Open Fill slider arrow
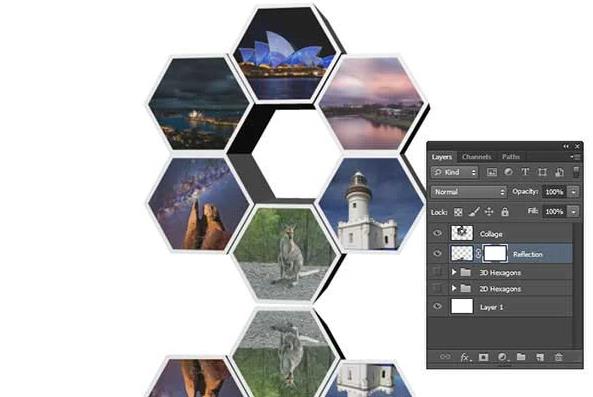This screenshot has width=593, height=397. pyautogui.click(x=574, y=212)
